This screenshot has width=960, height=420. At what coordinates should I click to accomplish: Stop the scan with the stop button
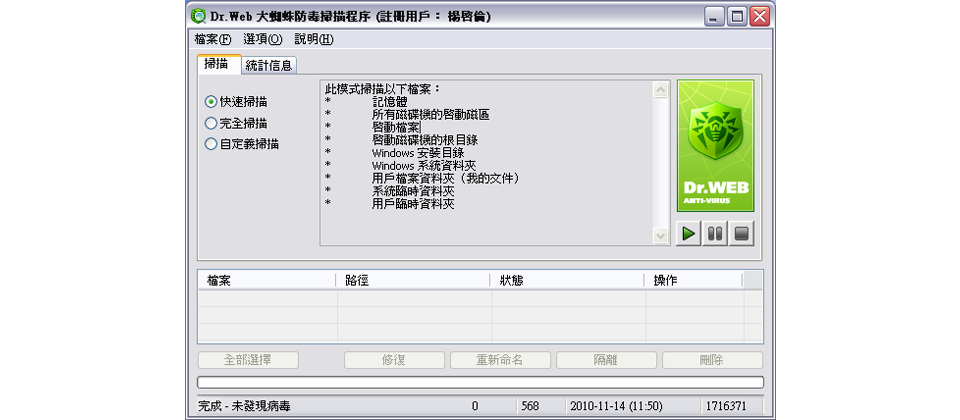click(741, 234)
